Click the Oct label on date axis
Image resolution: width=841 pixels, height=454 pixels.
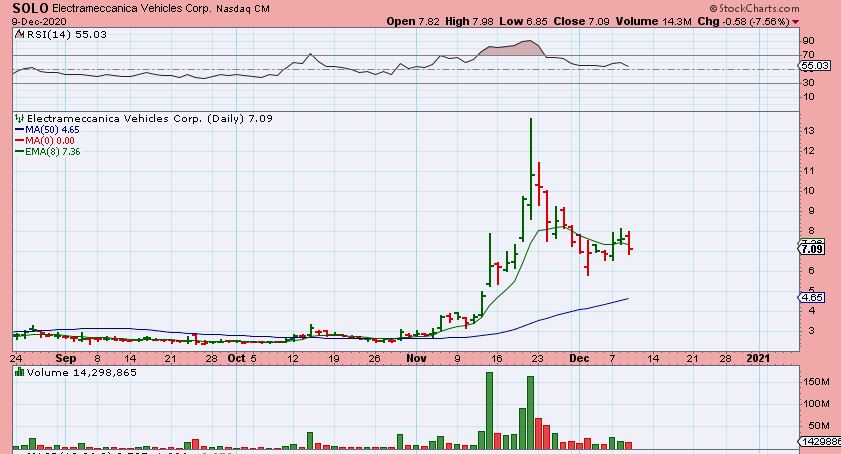236,358
